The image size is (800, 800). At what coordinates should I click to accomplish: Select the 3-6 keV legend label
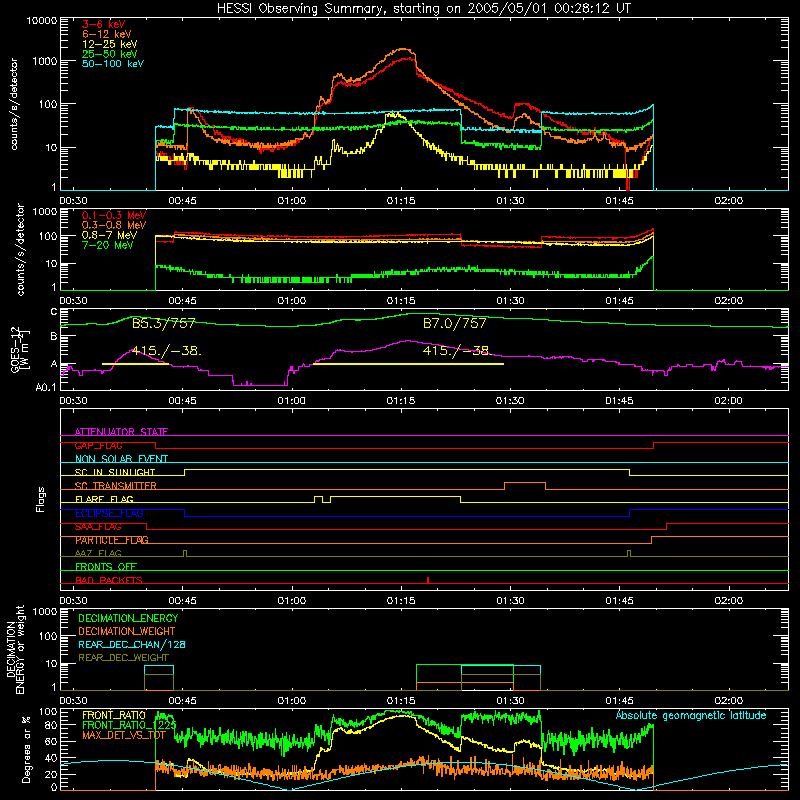[x=103, y=24]
